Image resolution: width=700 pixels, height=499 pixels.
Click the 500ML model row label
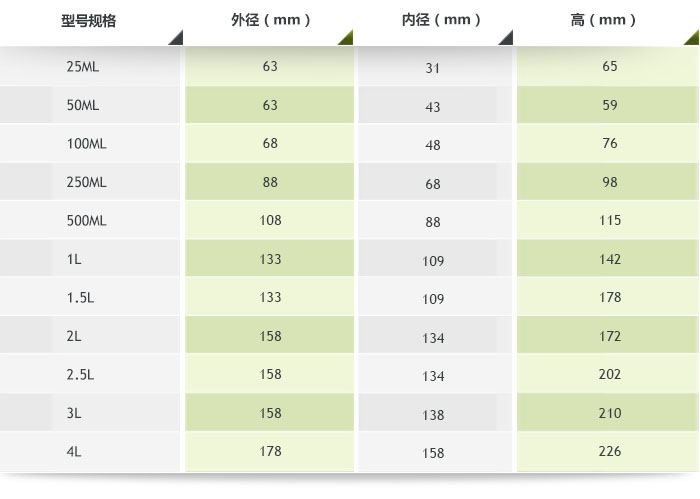(86, 221)
